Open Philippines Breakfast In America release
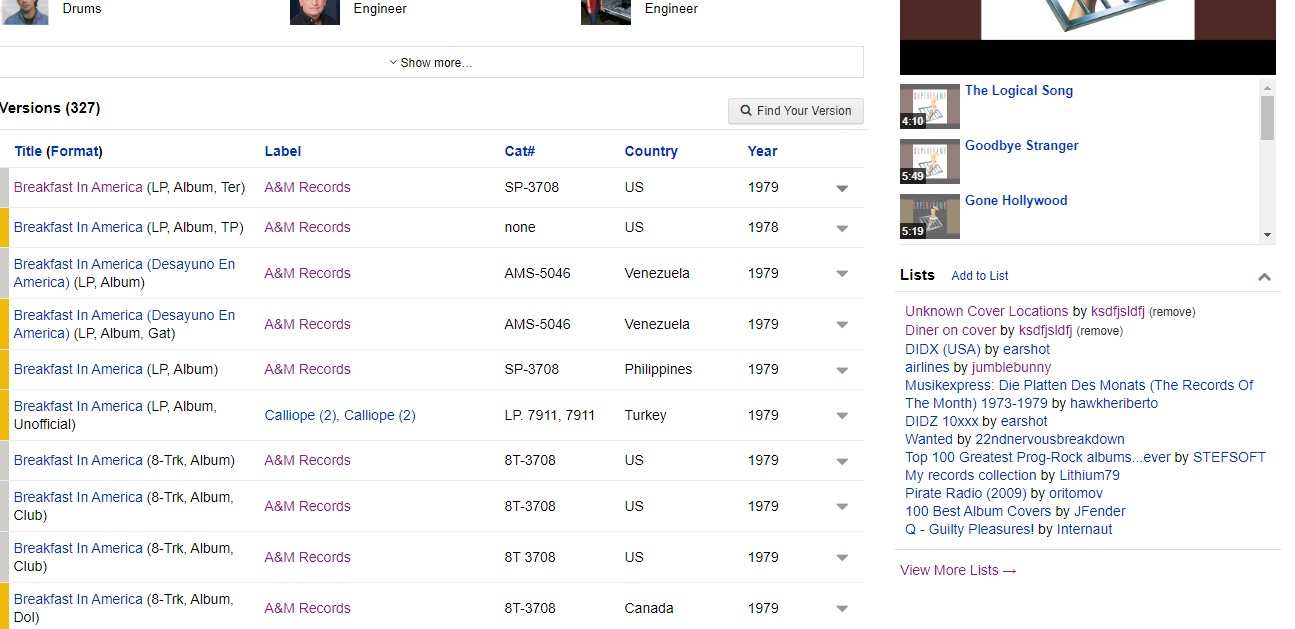 [78, 369]
